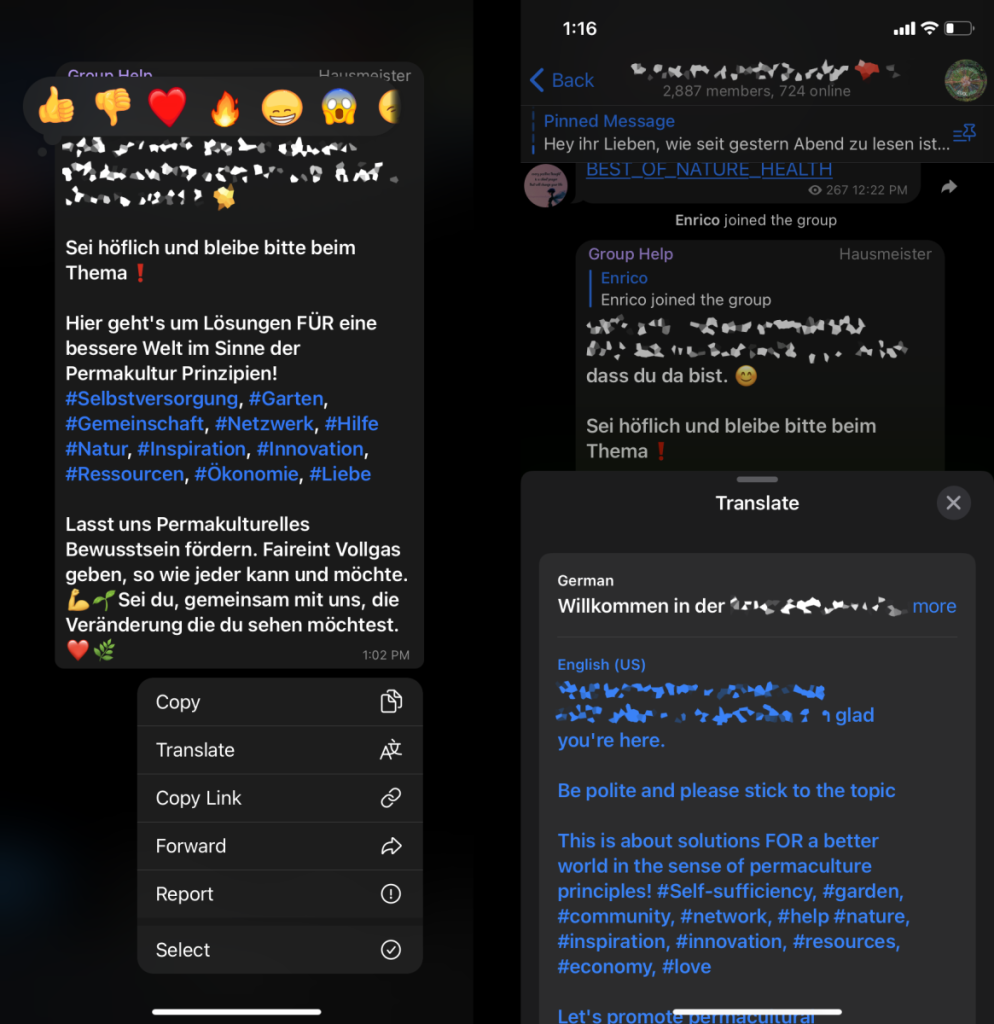Viewport: 994px width, 1024px height.
Task: React with the screaming face emoji
Action: coord(339,106)
